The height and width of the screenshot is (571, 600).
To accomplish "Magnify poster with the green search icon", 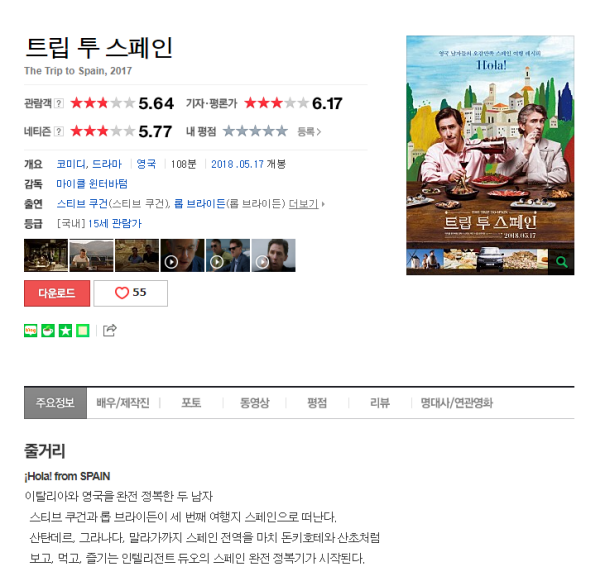I will coord(561,262).
